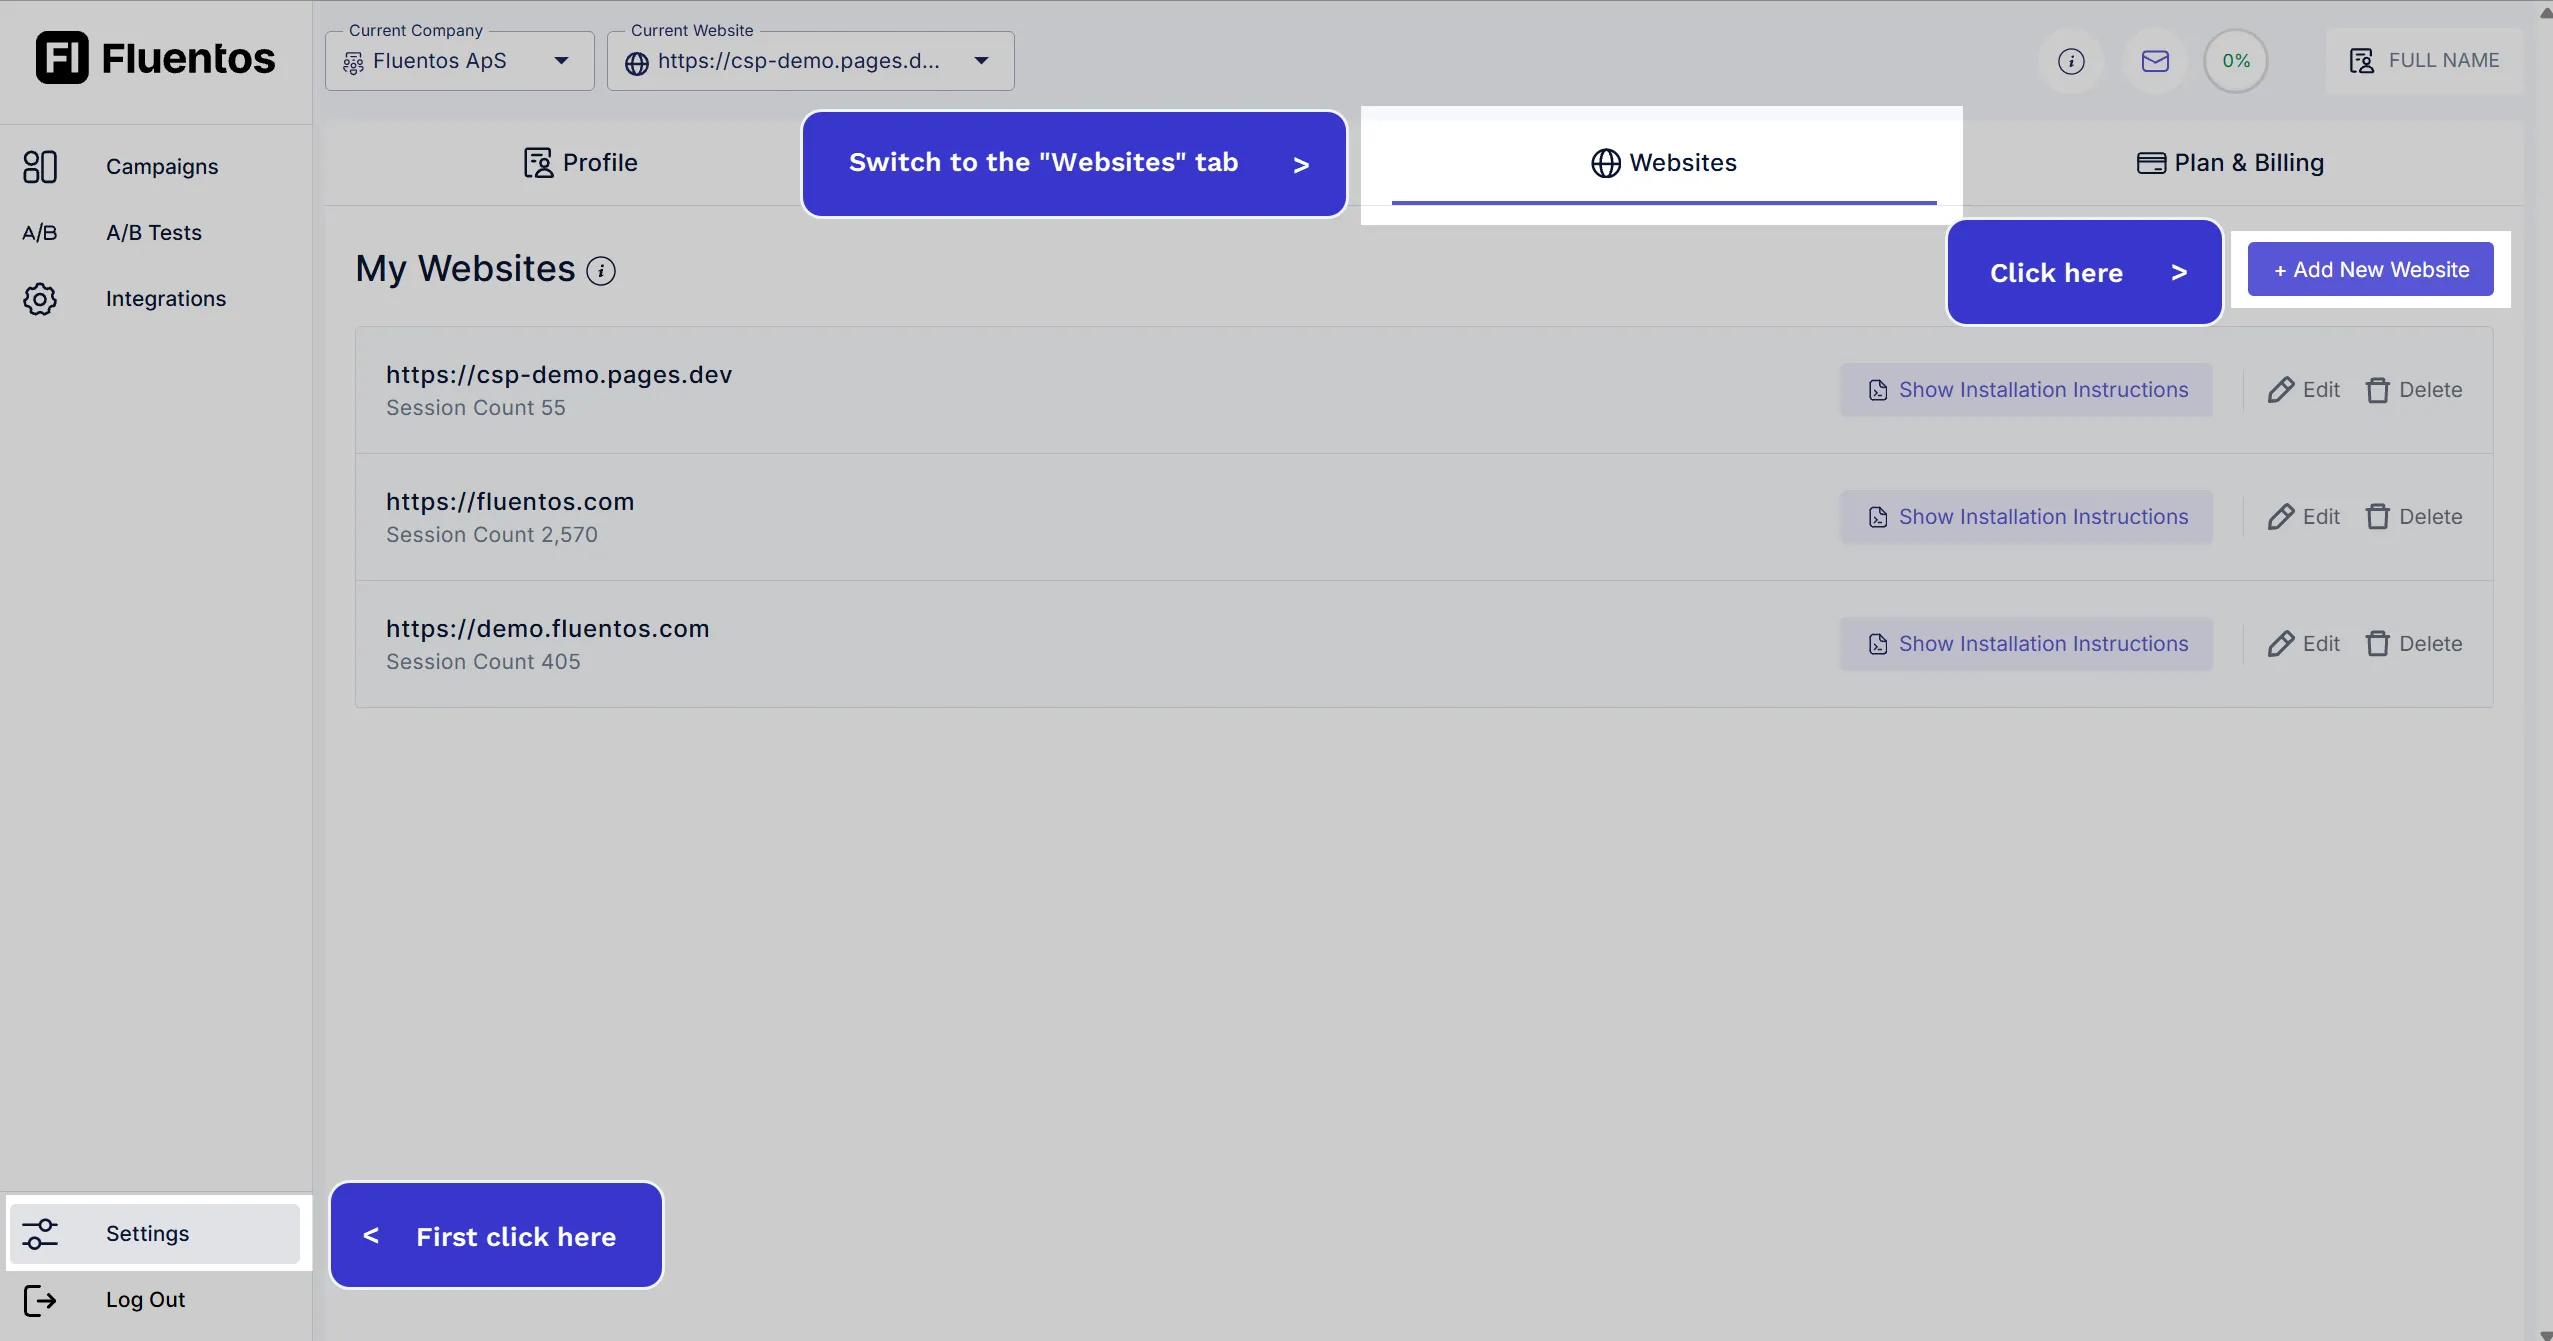Show Installation Instructions for demo.fluentos.com
The height and width of the screenshot is (1341, 2553).
point(2026,643)
